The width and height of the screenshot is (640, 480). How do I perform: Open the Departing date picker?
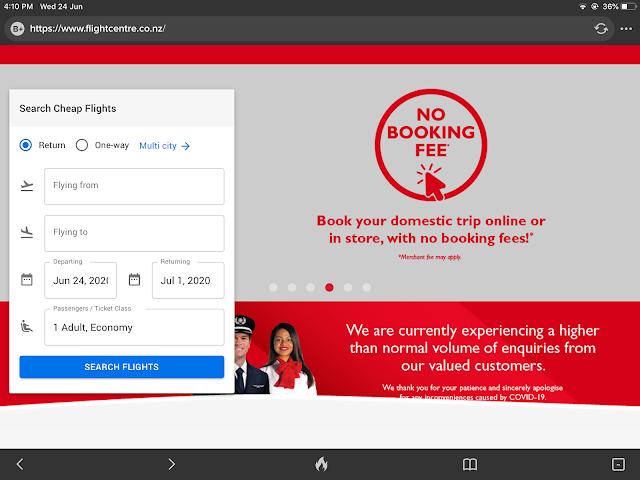coord(80,280)
